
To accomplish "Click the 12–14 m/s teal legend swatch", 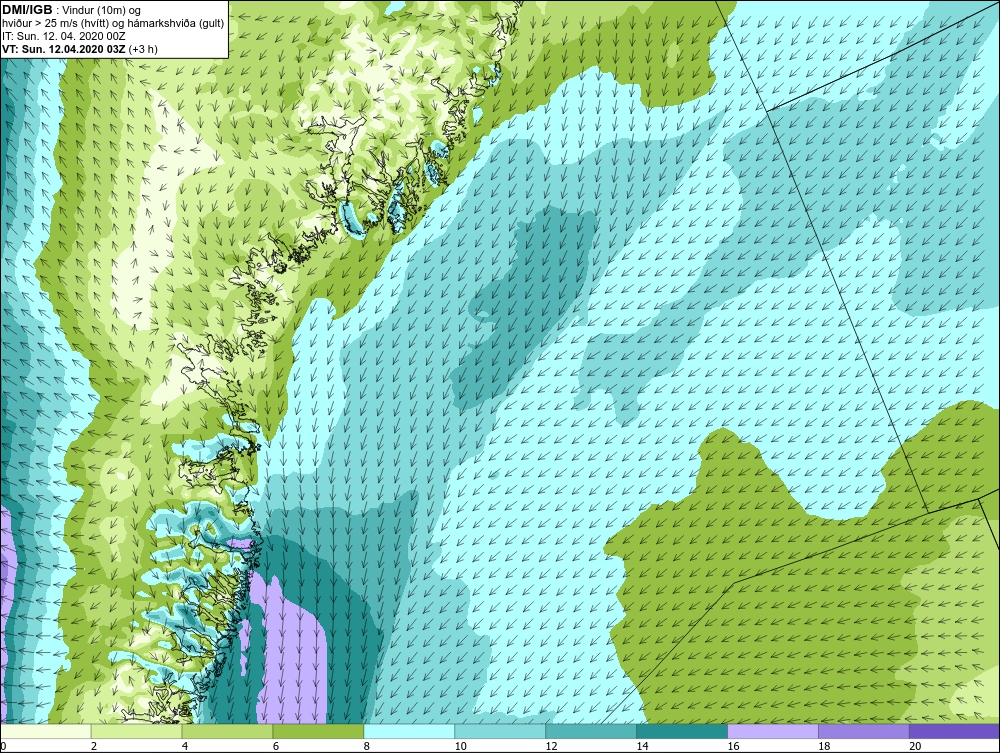I will tap(591, 731).
